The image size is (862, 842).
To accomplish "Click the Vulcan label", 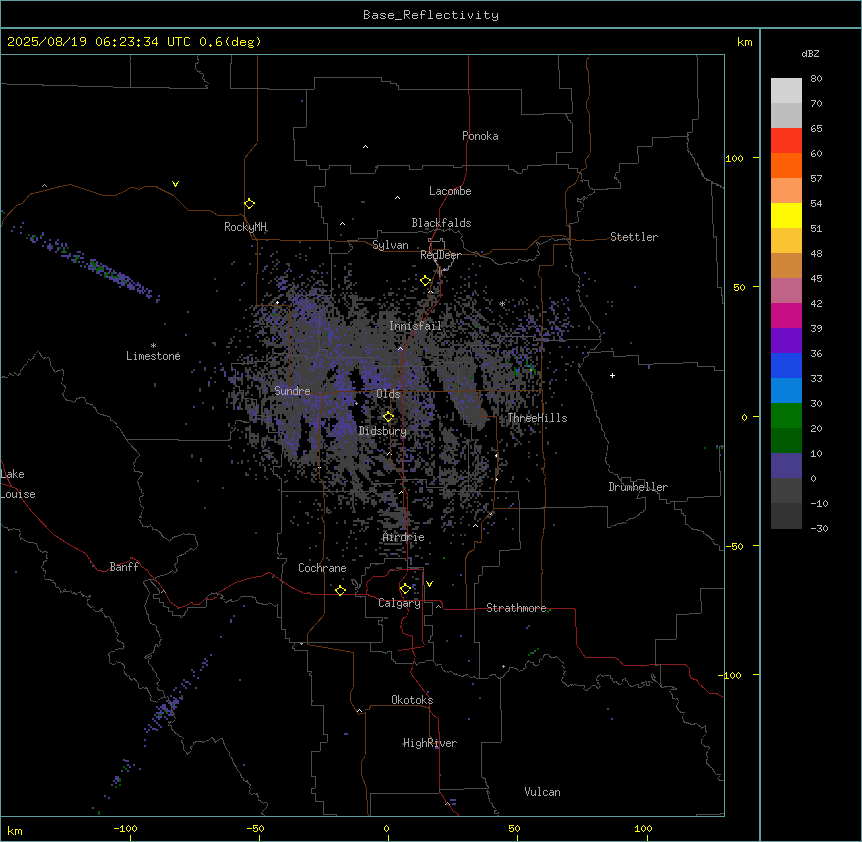I will point(543,792).
